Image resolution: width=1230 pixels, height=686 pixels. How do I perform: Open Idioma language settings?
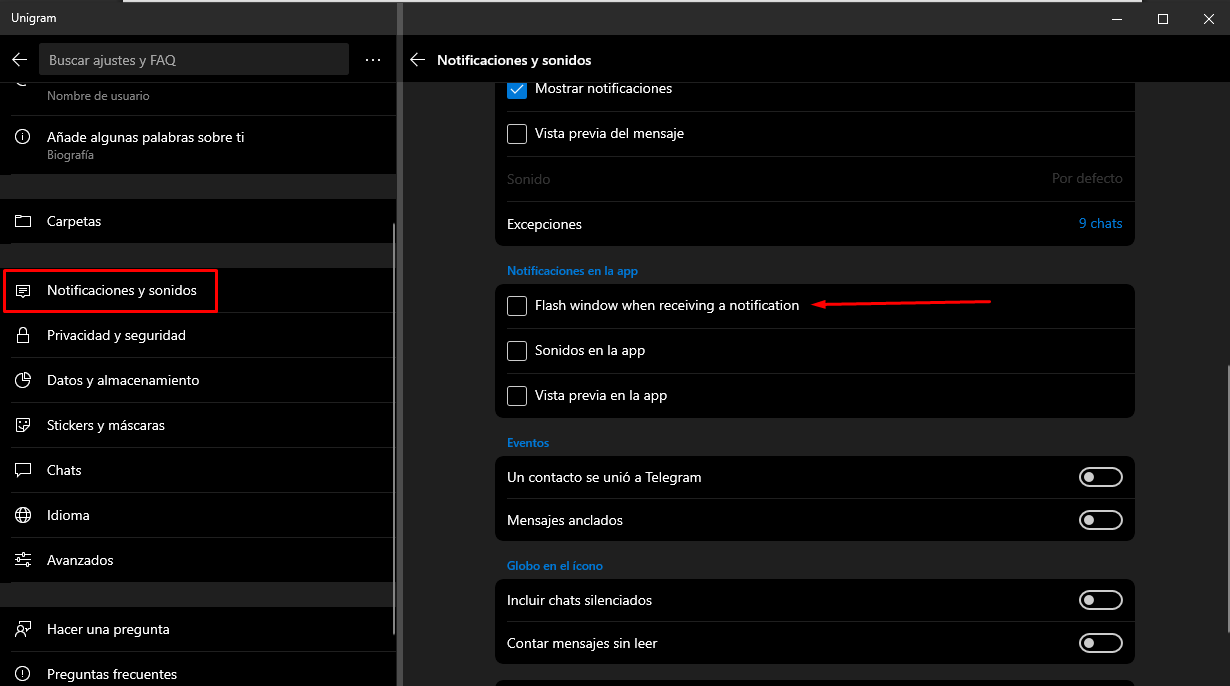pyautogui.click(x=198, y=516)
